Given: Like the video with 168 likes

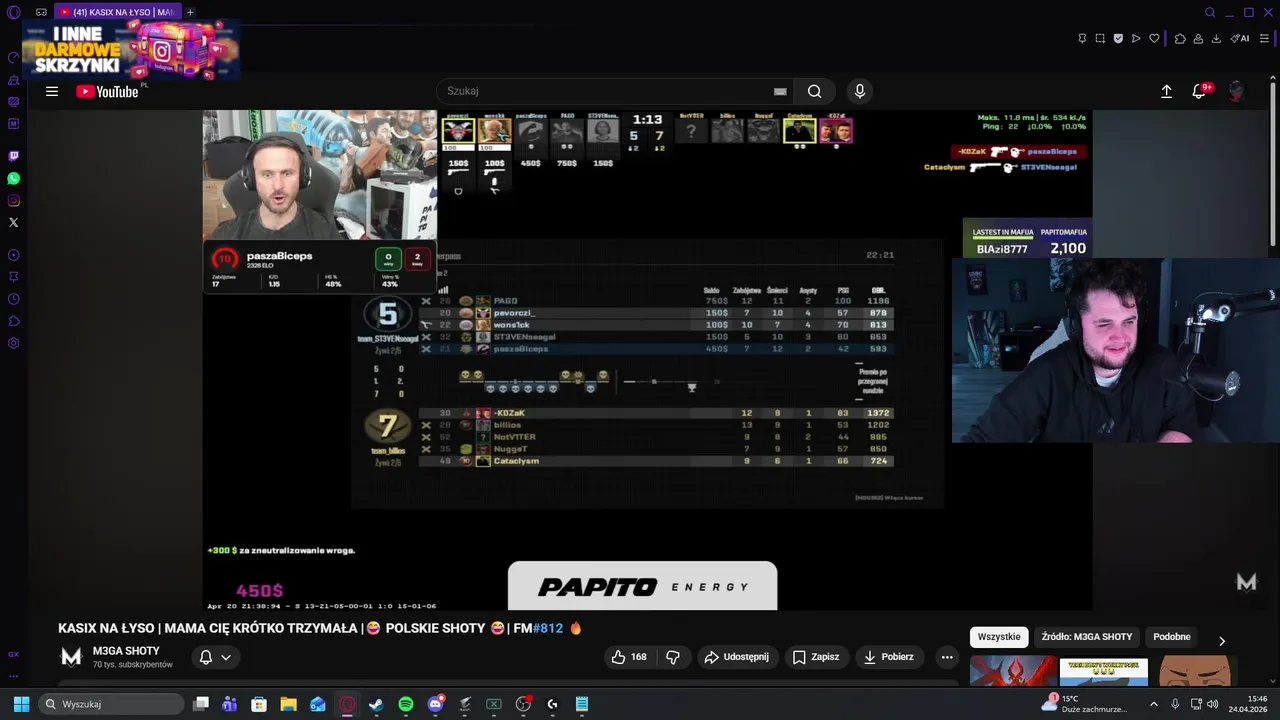Looking at the screenshot, I should 629,657.
